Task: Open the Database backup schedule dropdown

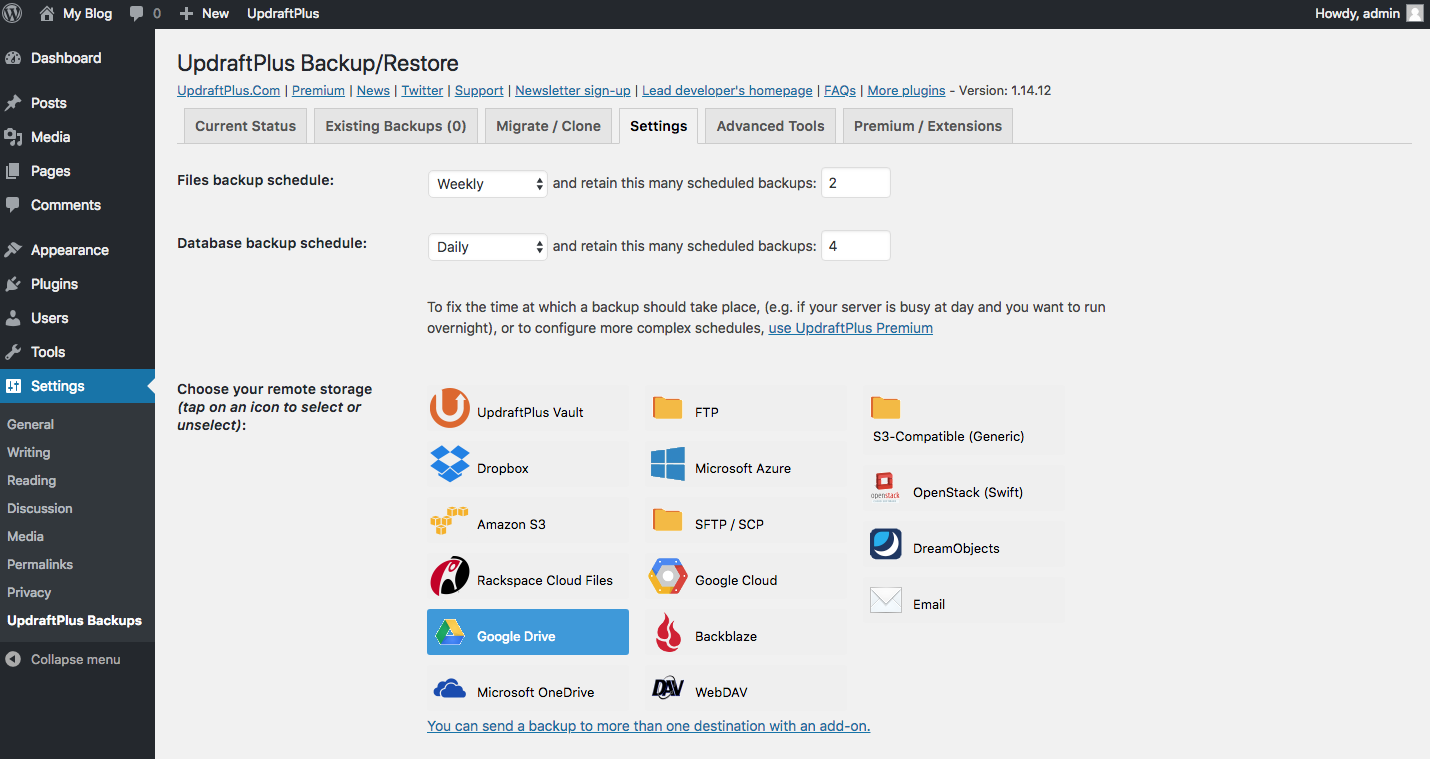Action: 487,247
